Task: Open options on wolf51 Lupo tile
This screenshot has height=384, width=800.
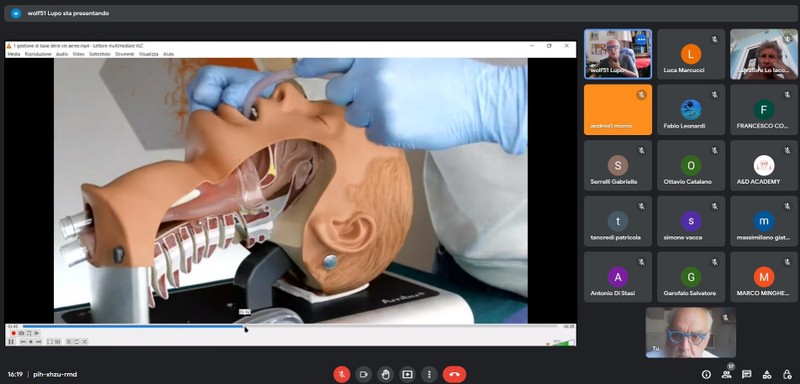Action: tap(641, 40)
